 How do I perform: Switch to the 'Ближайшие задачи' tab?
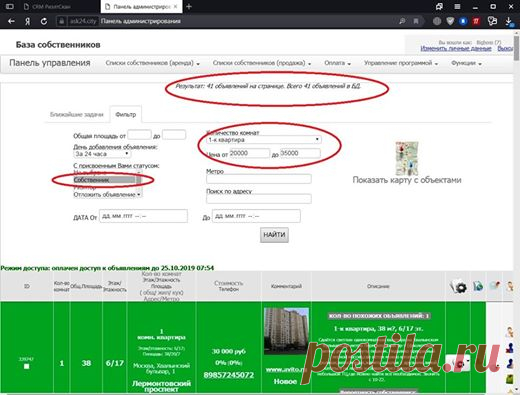click(x=77, y=114)
